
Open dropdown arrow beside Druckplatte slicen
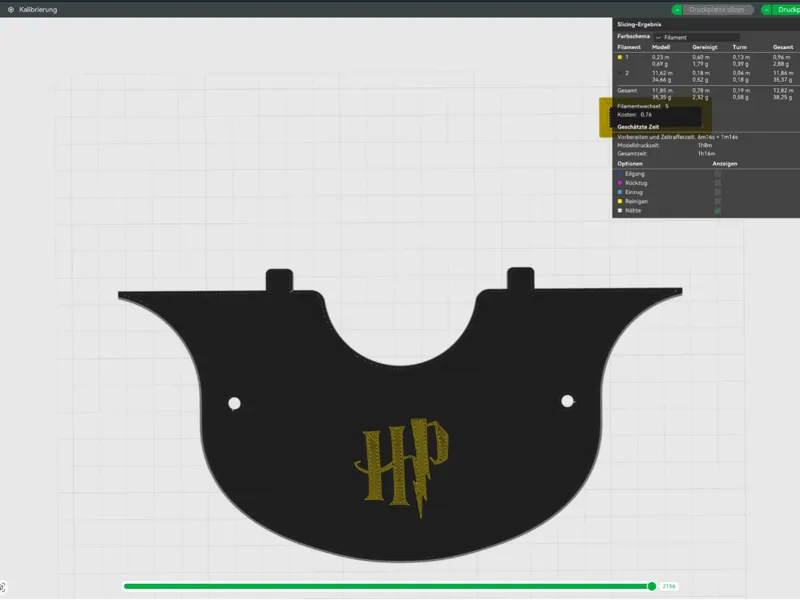tap(677, 10)
